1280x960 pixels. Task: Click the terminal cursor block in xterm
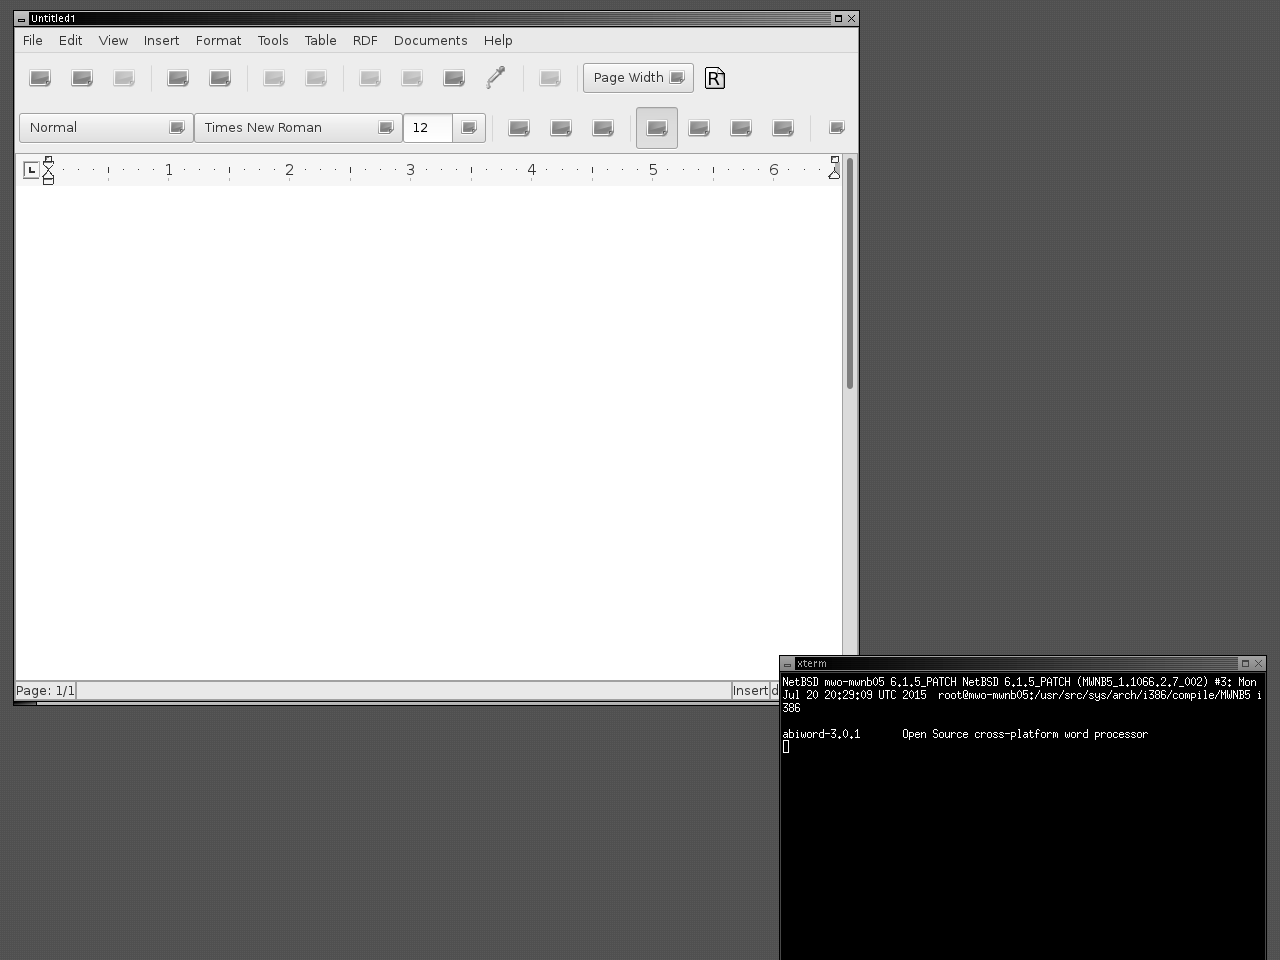(786, 747)
